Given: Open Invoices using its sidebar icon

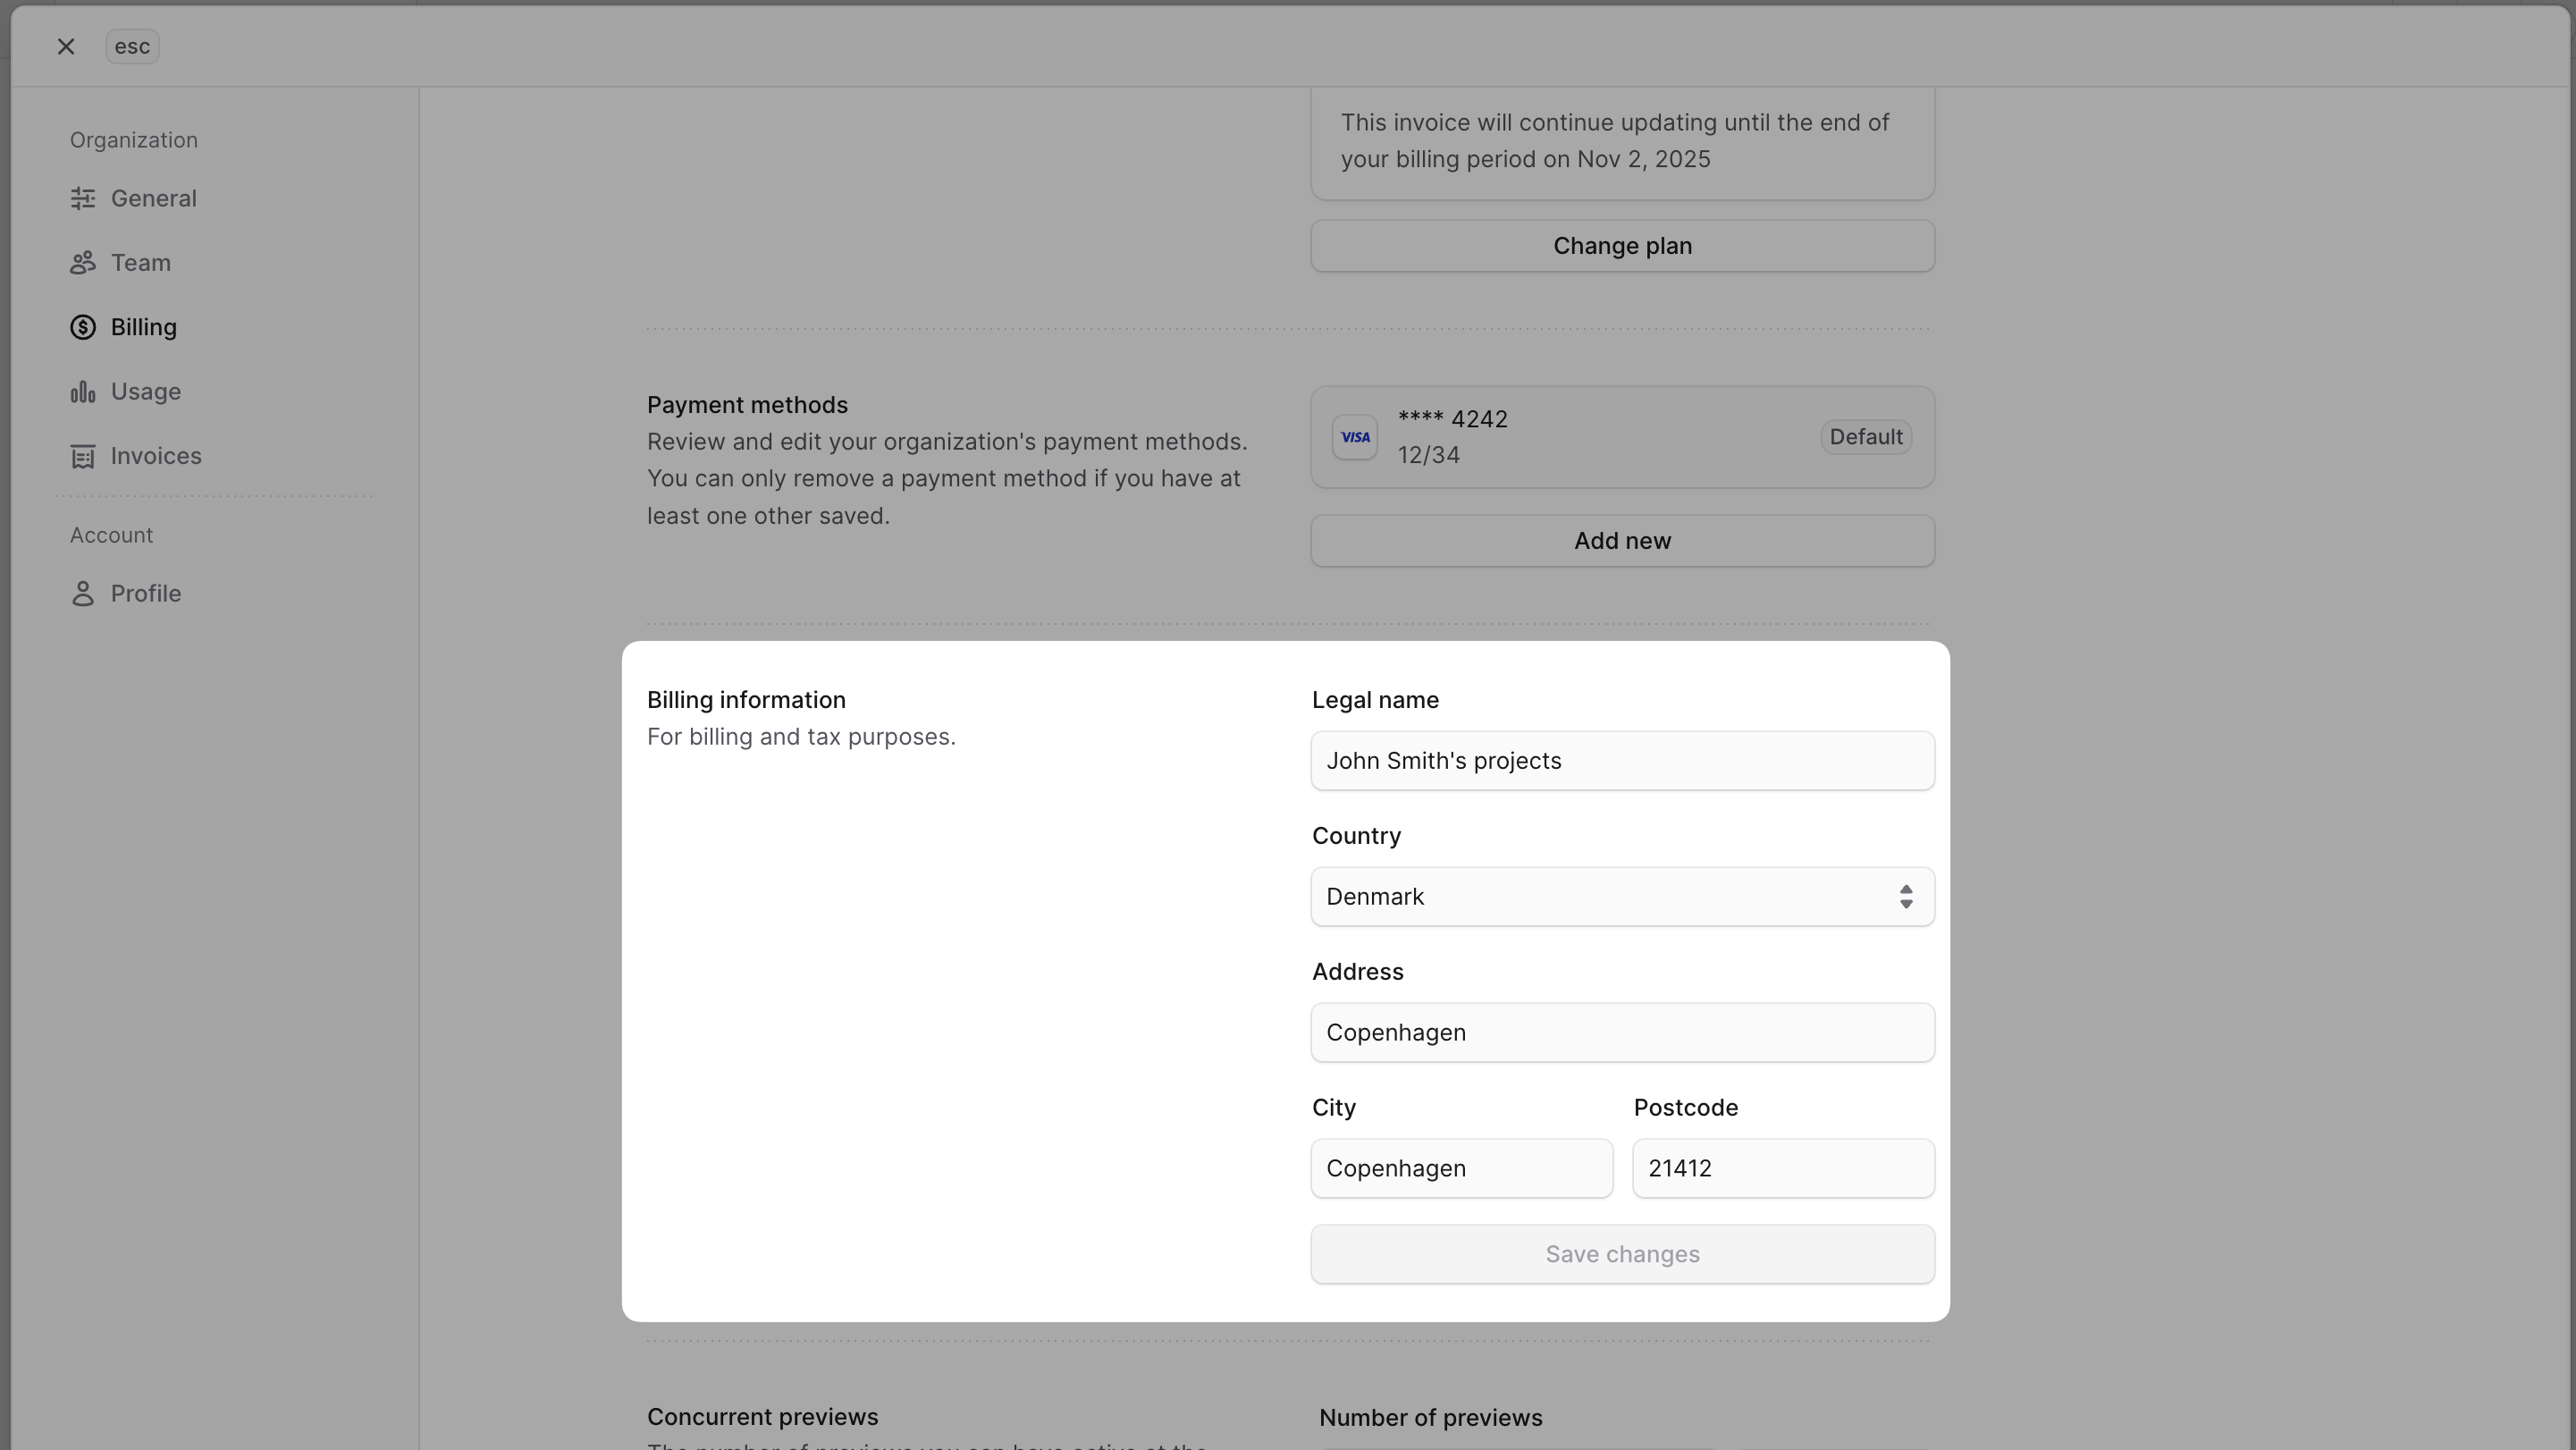Looking at the screenshot, I should point(84,456).
